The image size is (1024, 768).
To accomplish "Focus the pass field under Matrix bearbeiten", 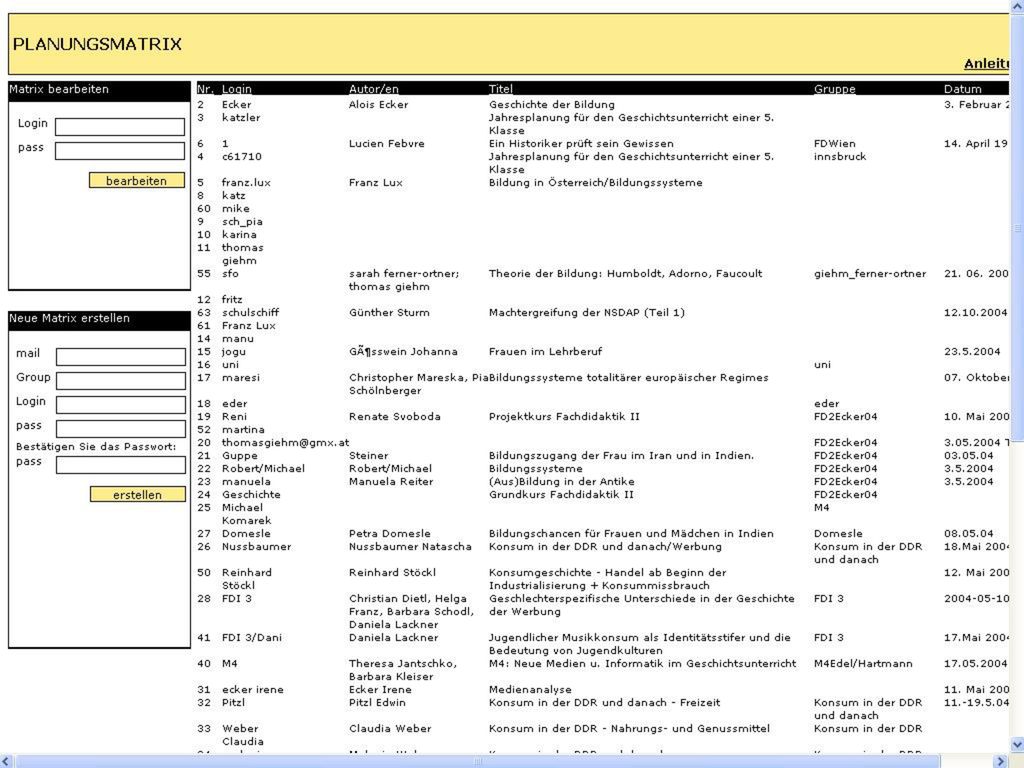I will pyautogui.click(x=120, y=151).
